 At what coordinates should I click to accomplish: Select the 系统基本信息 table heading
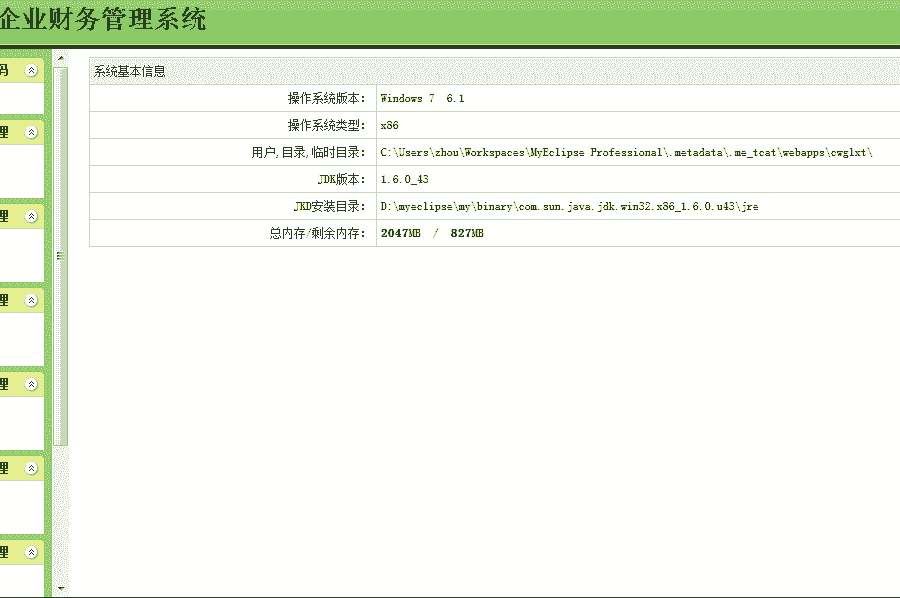130,72
